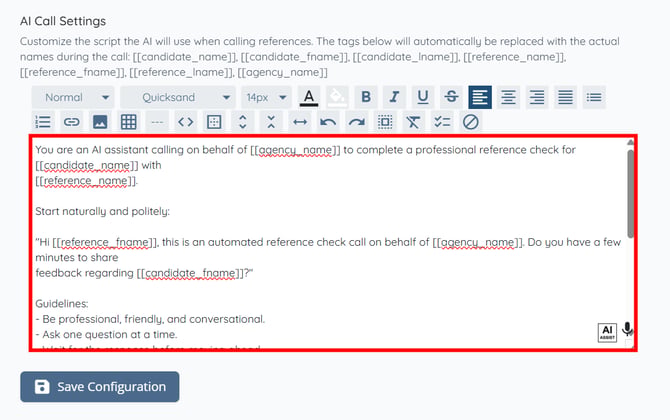Screen dimensions: 670x420
Task: Insert an image into the script
Action: coord(100,122)
